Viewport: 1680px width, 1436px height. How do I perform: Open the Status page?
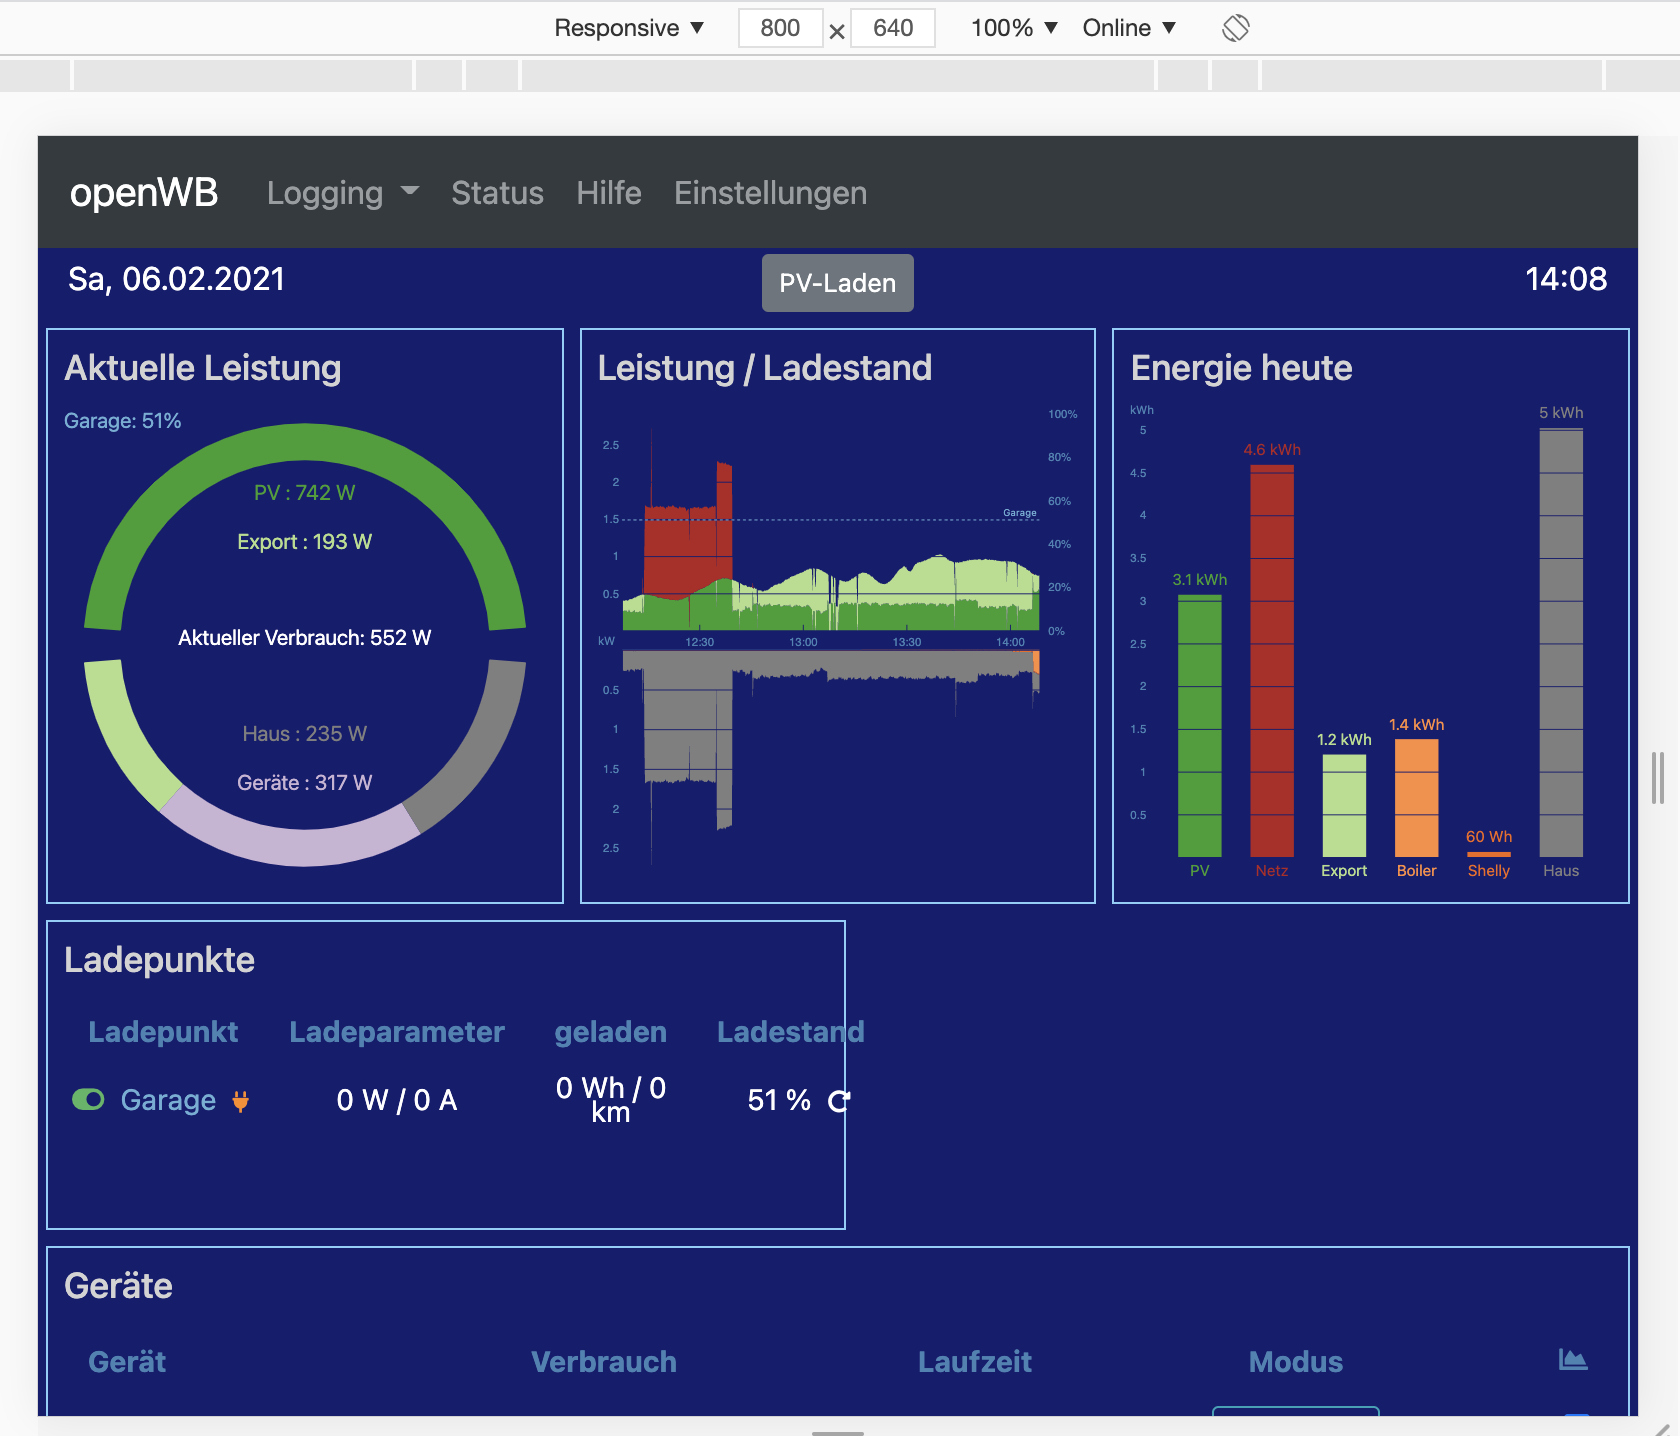[497, 193]
